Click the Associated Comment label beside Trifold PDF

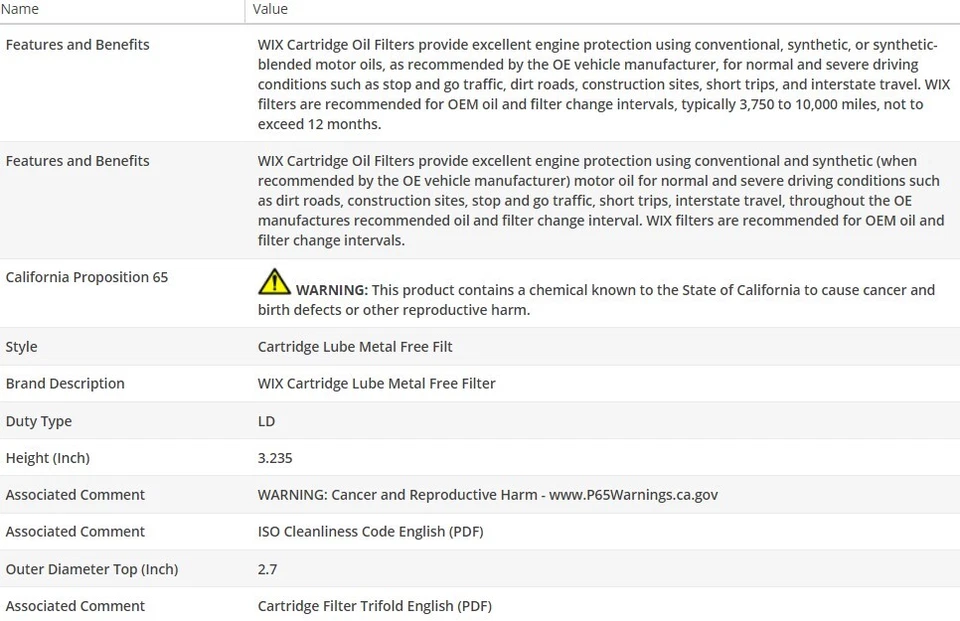click(x=75, y=606)
